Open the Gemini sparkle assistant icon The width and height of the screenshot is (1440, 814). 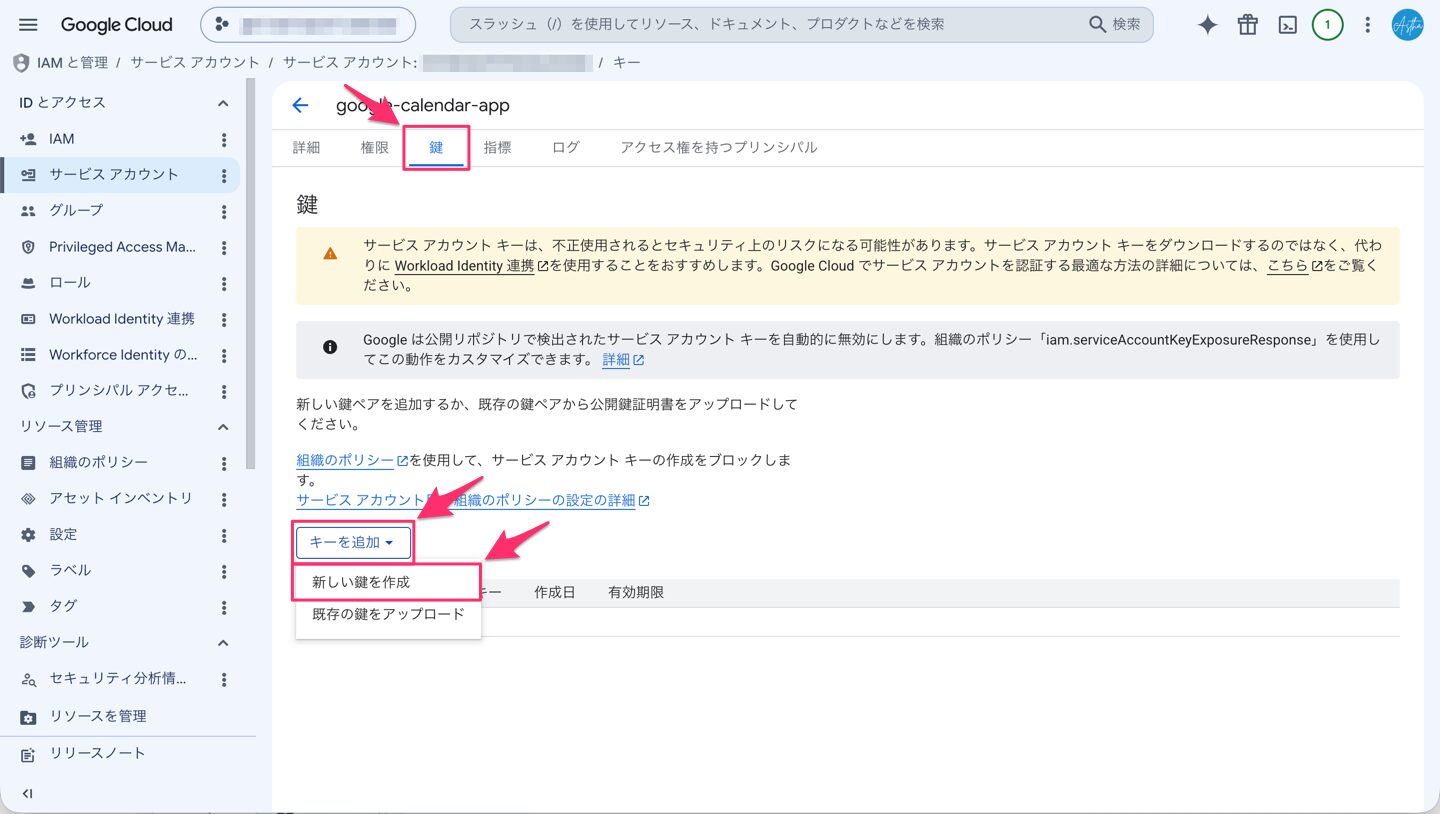pyautogui.click(x=1208, y=25)
